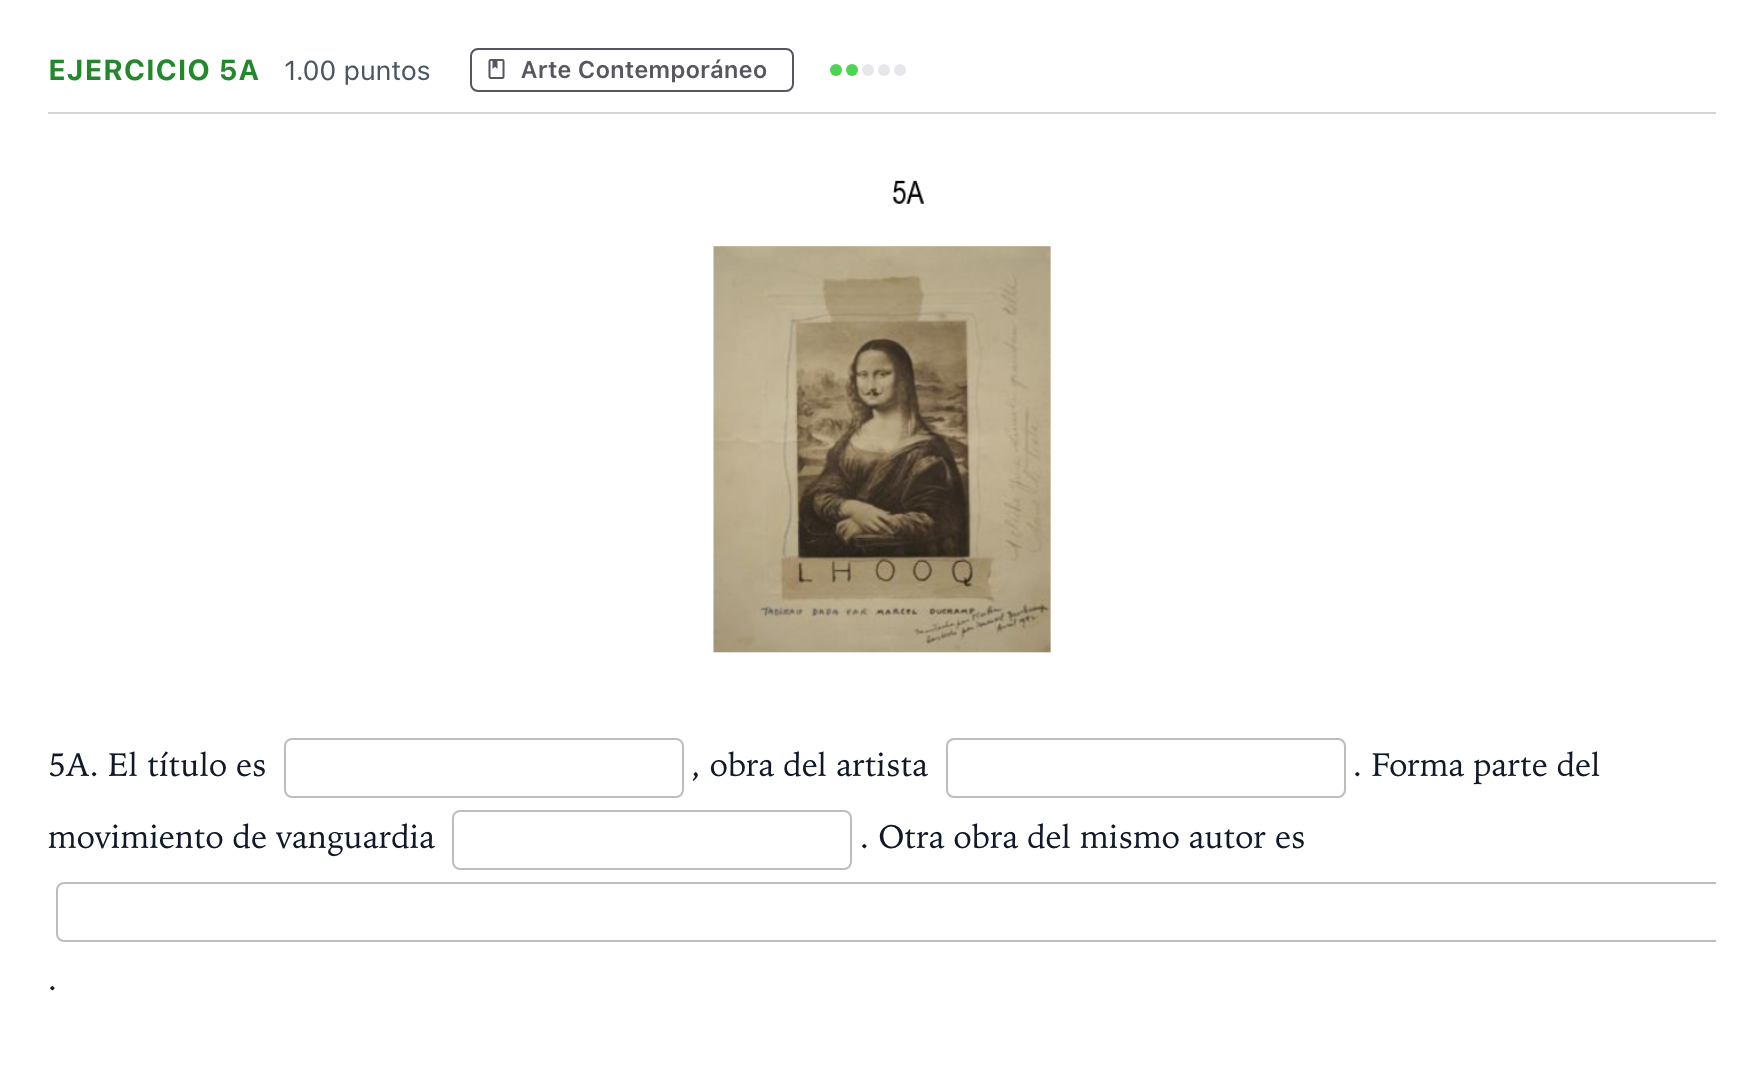
Task: Click the green difficulty dots indicator
Action: coord(867,70)
